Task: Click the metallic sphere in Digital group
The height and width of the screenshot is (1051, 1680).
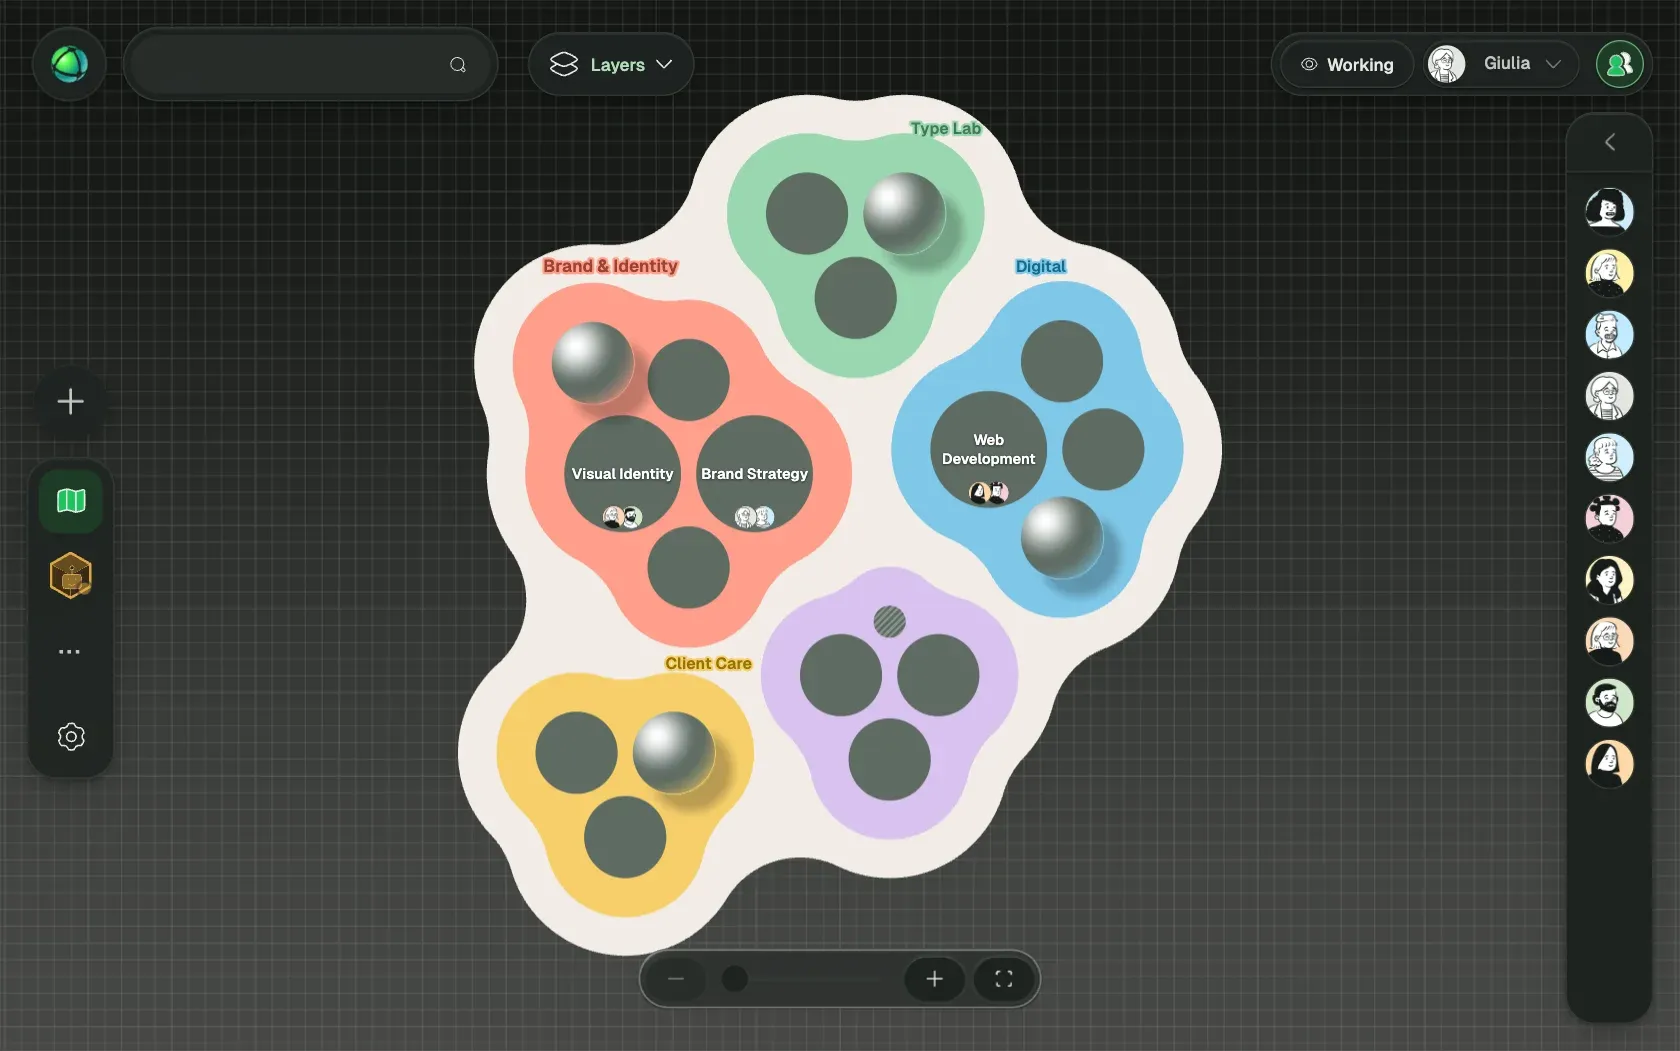Action: tap(1061, 537)
